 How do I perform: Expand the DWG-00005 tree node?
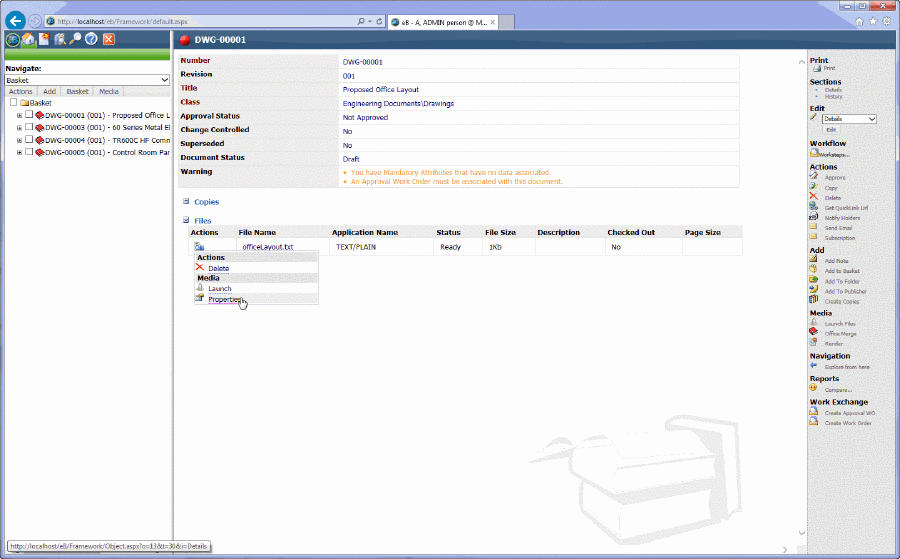click(19, 153)
